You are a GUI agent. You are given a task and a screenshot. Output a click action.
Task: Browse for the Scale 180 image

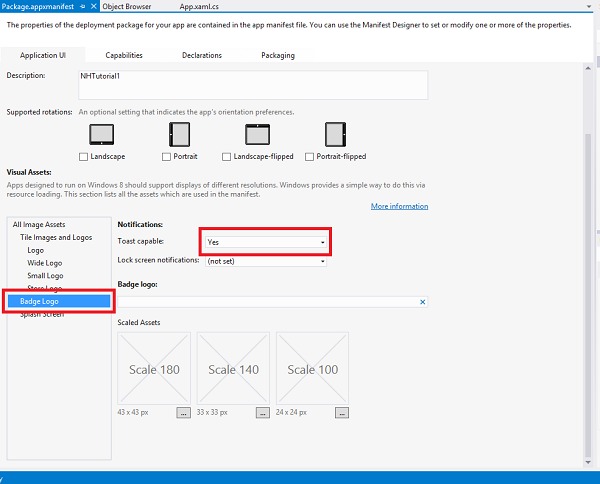pos(184,413)
